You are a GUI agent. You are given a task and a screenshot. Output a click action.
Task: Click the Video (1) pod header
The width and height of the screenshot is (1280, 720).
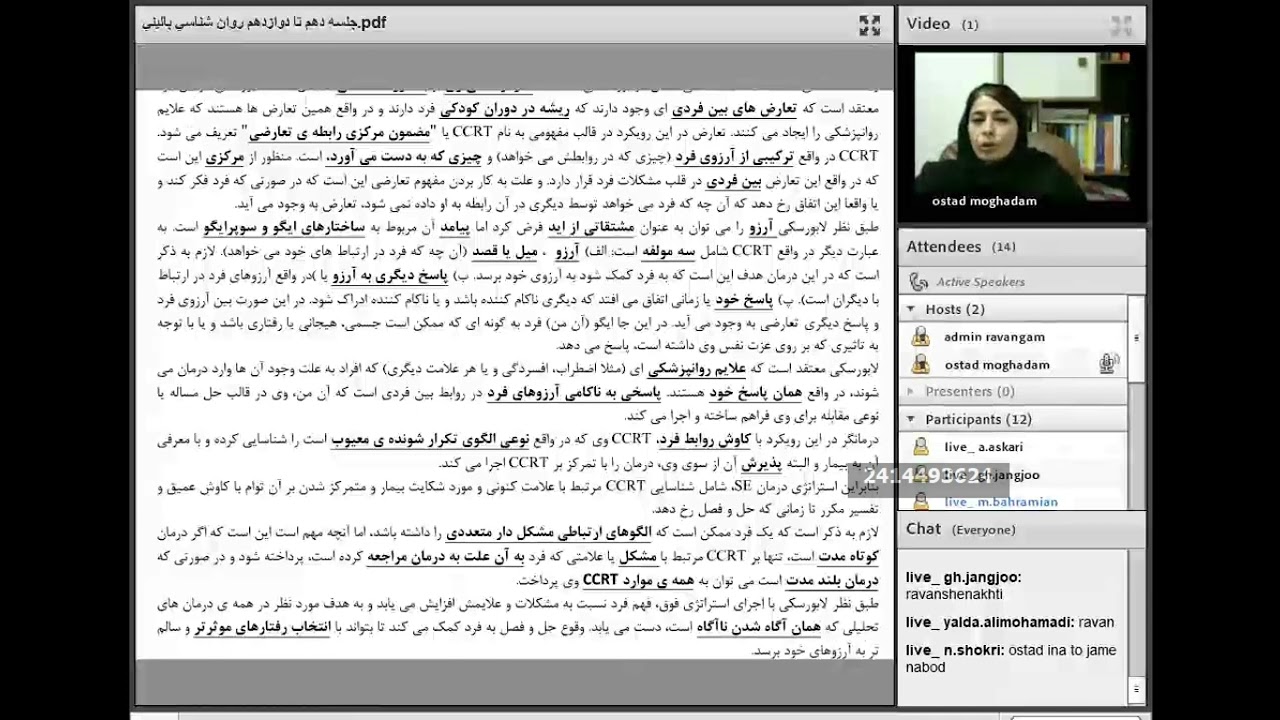pyautogui.click(x=1021, y=24)
